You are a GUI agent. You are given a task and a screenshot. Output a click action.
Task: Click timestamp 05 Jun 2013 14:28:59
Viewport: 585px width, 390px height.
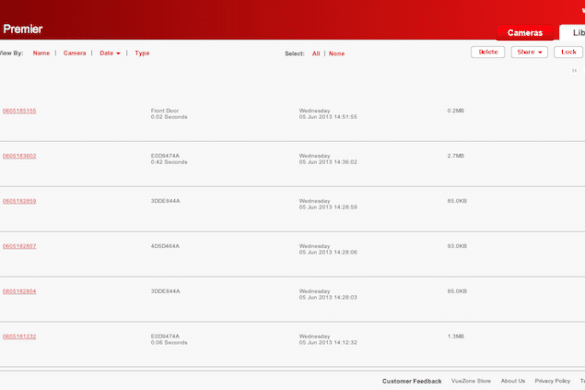point(328,207)
